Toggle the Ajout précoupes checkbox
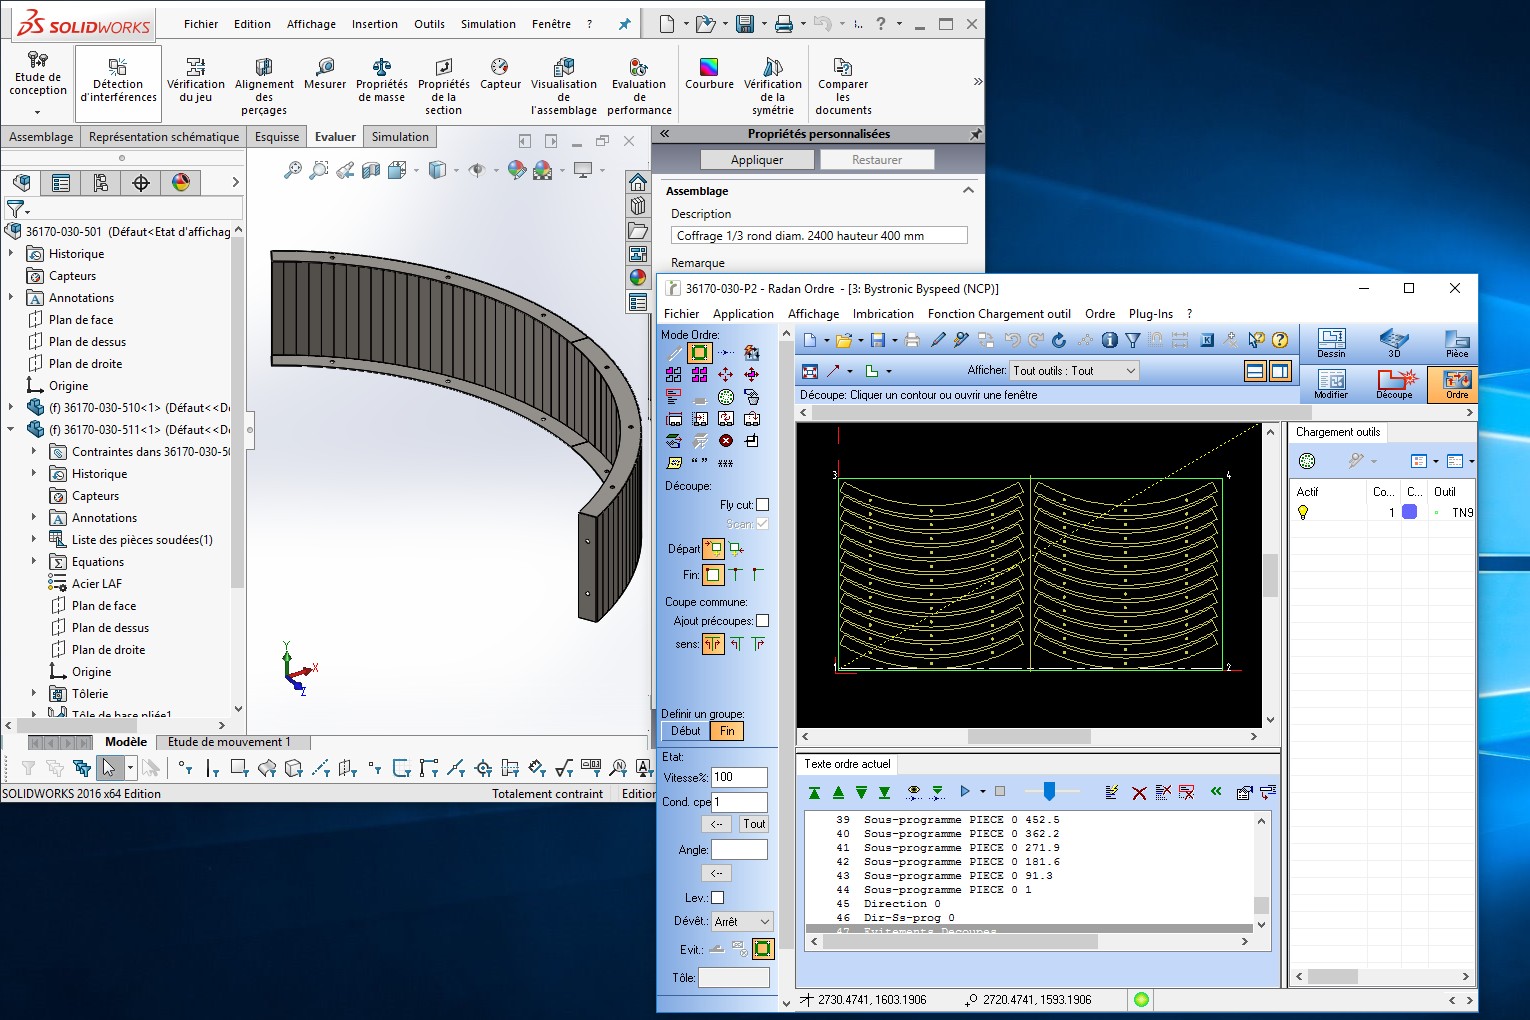Image resolution: width=1530 pixels, height=1020 pixels. pos(763,621)
